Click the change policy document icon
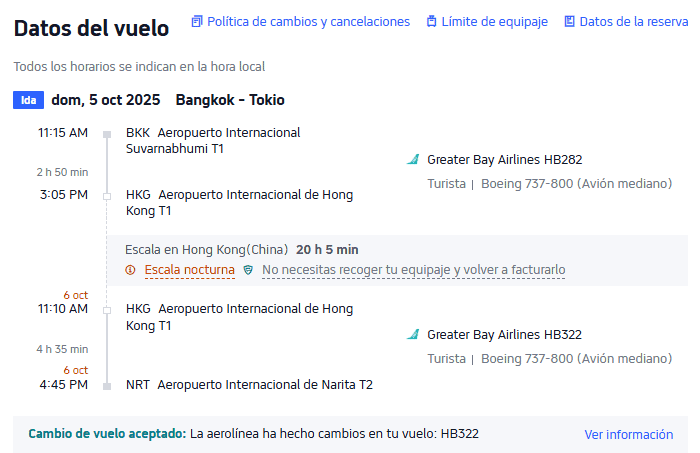This screenshot has width=700, height=453. pos(196,21)
